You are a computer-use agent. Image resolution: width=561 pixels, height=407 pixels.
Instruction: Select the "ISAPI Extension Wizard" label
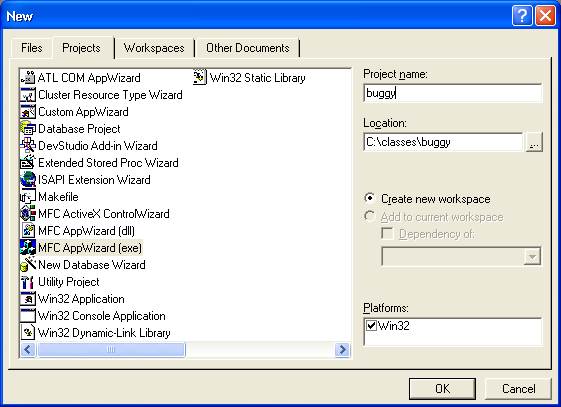pos(94,180)
